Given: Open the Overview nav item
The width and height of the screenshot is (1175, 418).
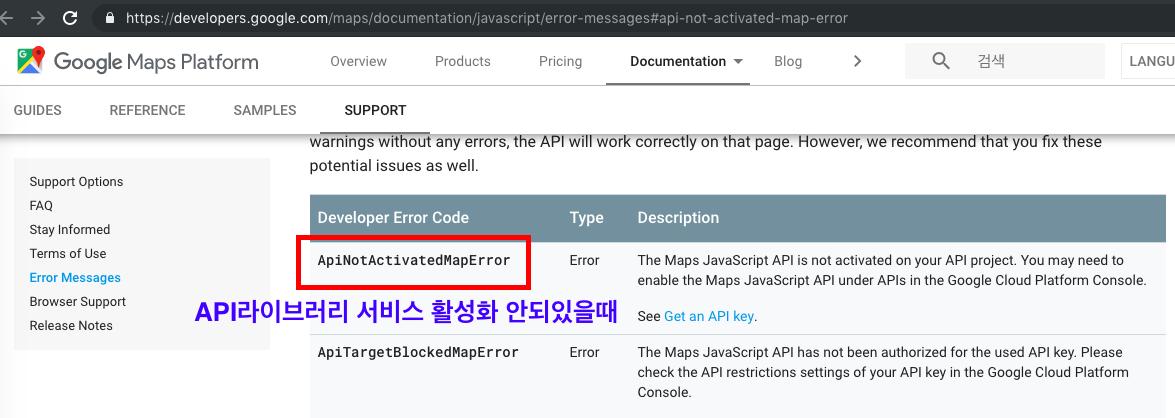Looking at the screenshot, I should tap(358, 61).
